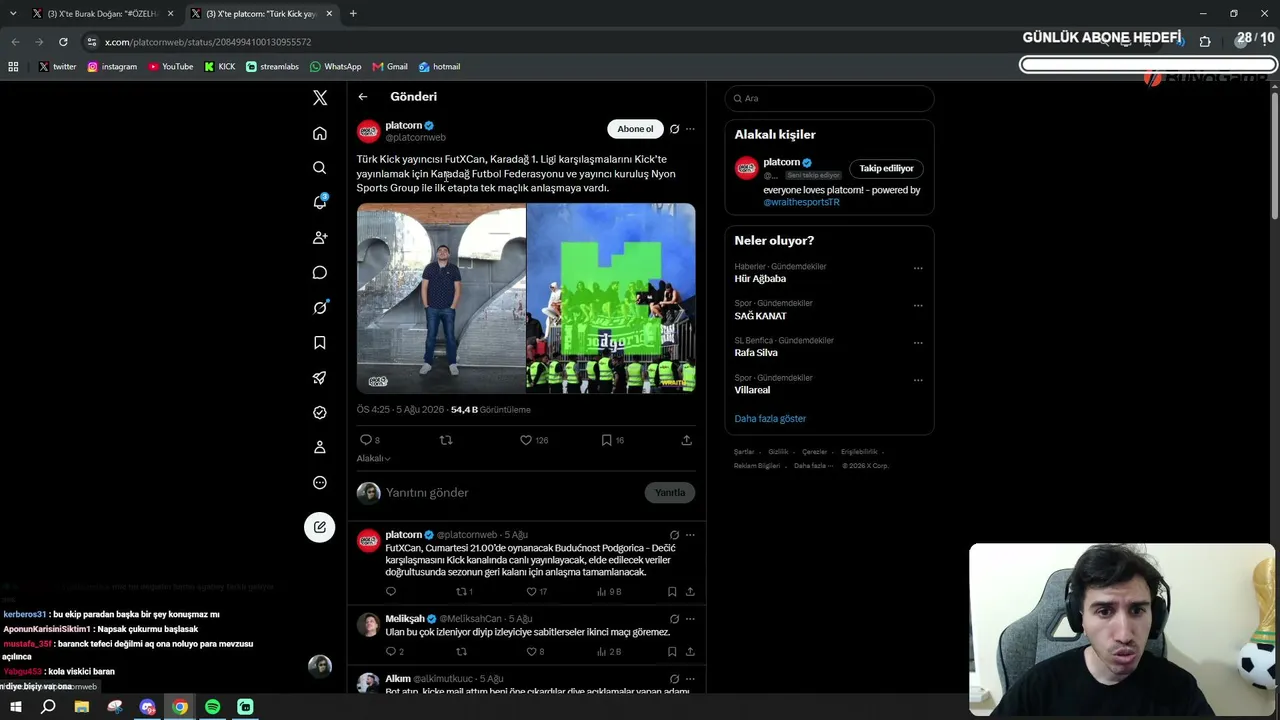Open Explore search icon in X sidebar
This screenshot has height=720, width=1280.
[320, 168]
